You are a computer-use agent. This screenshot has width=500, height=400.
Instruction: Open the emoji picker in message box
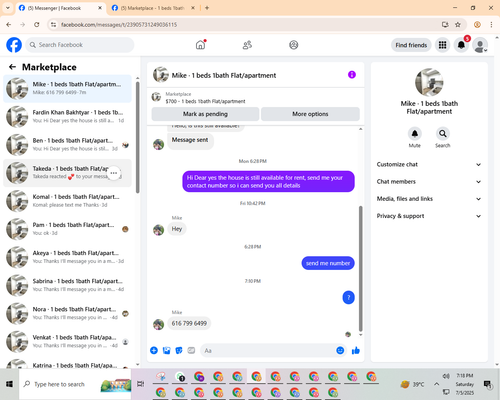340,350
